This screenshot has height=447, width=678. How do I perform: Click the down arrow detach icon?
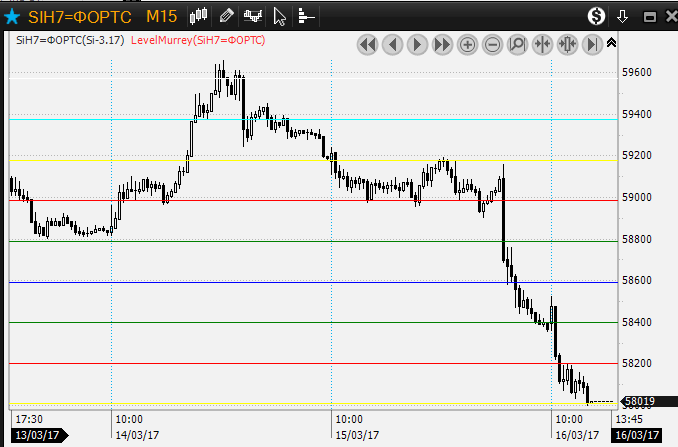[x=622, y=16]
